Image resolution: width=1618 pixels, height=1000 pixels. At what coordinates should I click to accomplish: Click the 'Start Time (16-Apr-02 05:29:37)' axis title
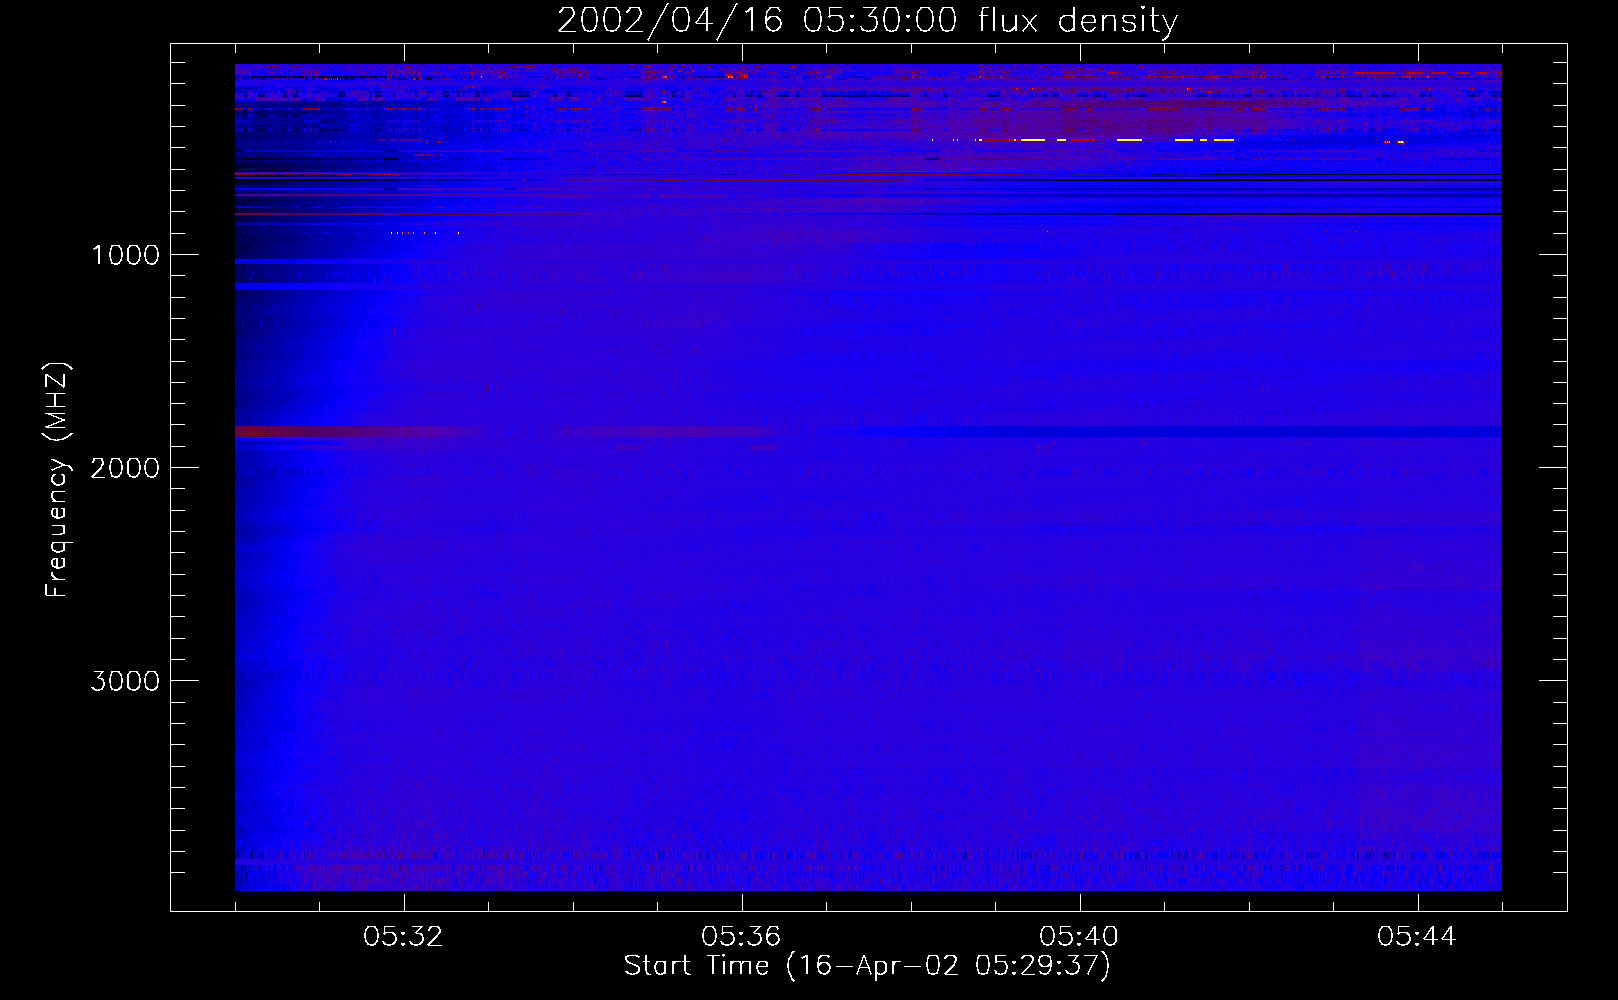[867, 966]
